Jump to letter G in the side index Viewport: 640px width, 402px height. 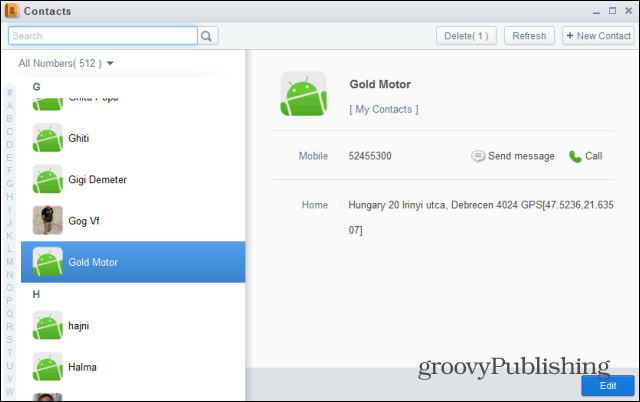[10, 184]
